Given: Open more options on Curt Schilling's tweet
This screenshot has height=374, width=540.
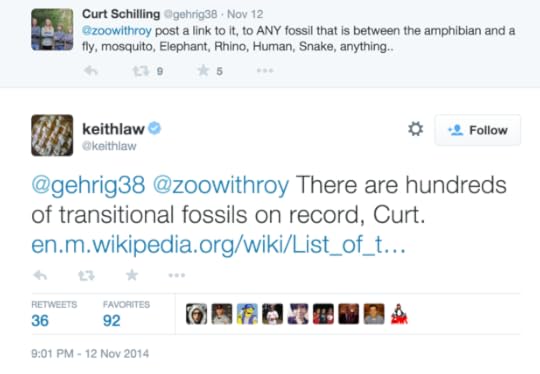Looking at the screenshot, I should tap(265, 71).
